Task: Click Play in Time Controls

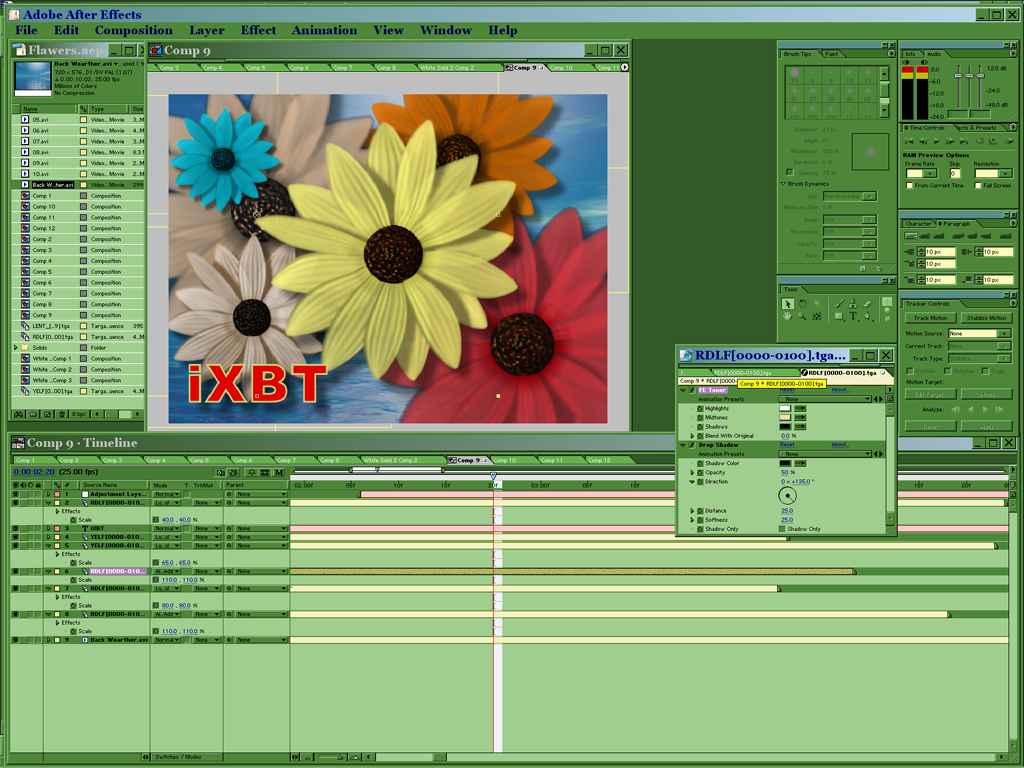Action: (936, 140)
